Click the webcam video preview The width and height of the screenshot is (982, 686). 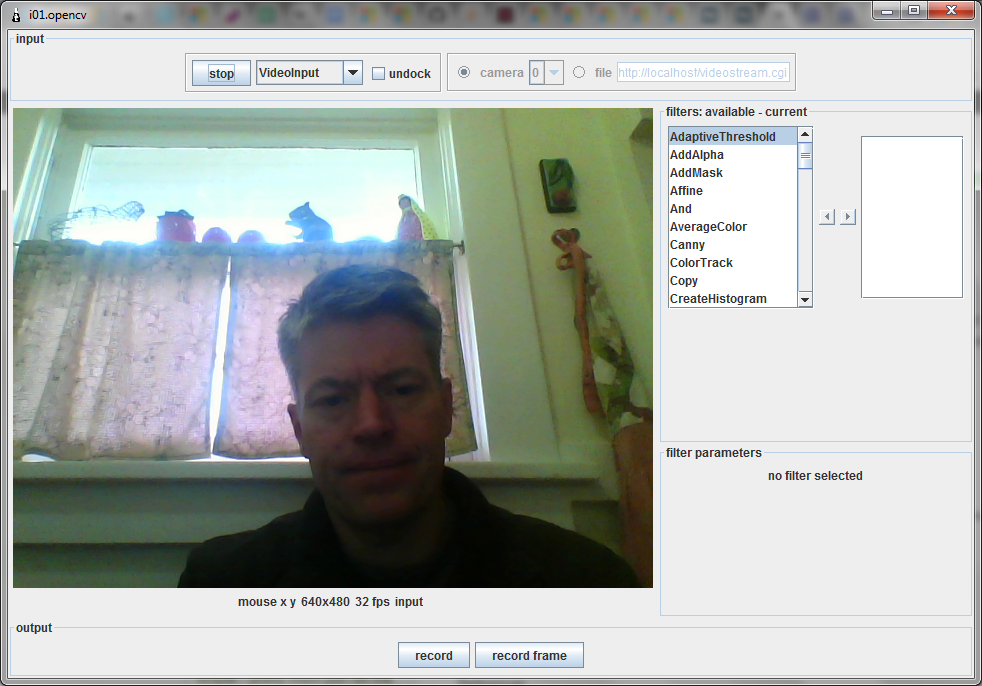333,348
